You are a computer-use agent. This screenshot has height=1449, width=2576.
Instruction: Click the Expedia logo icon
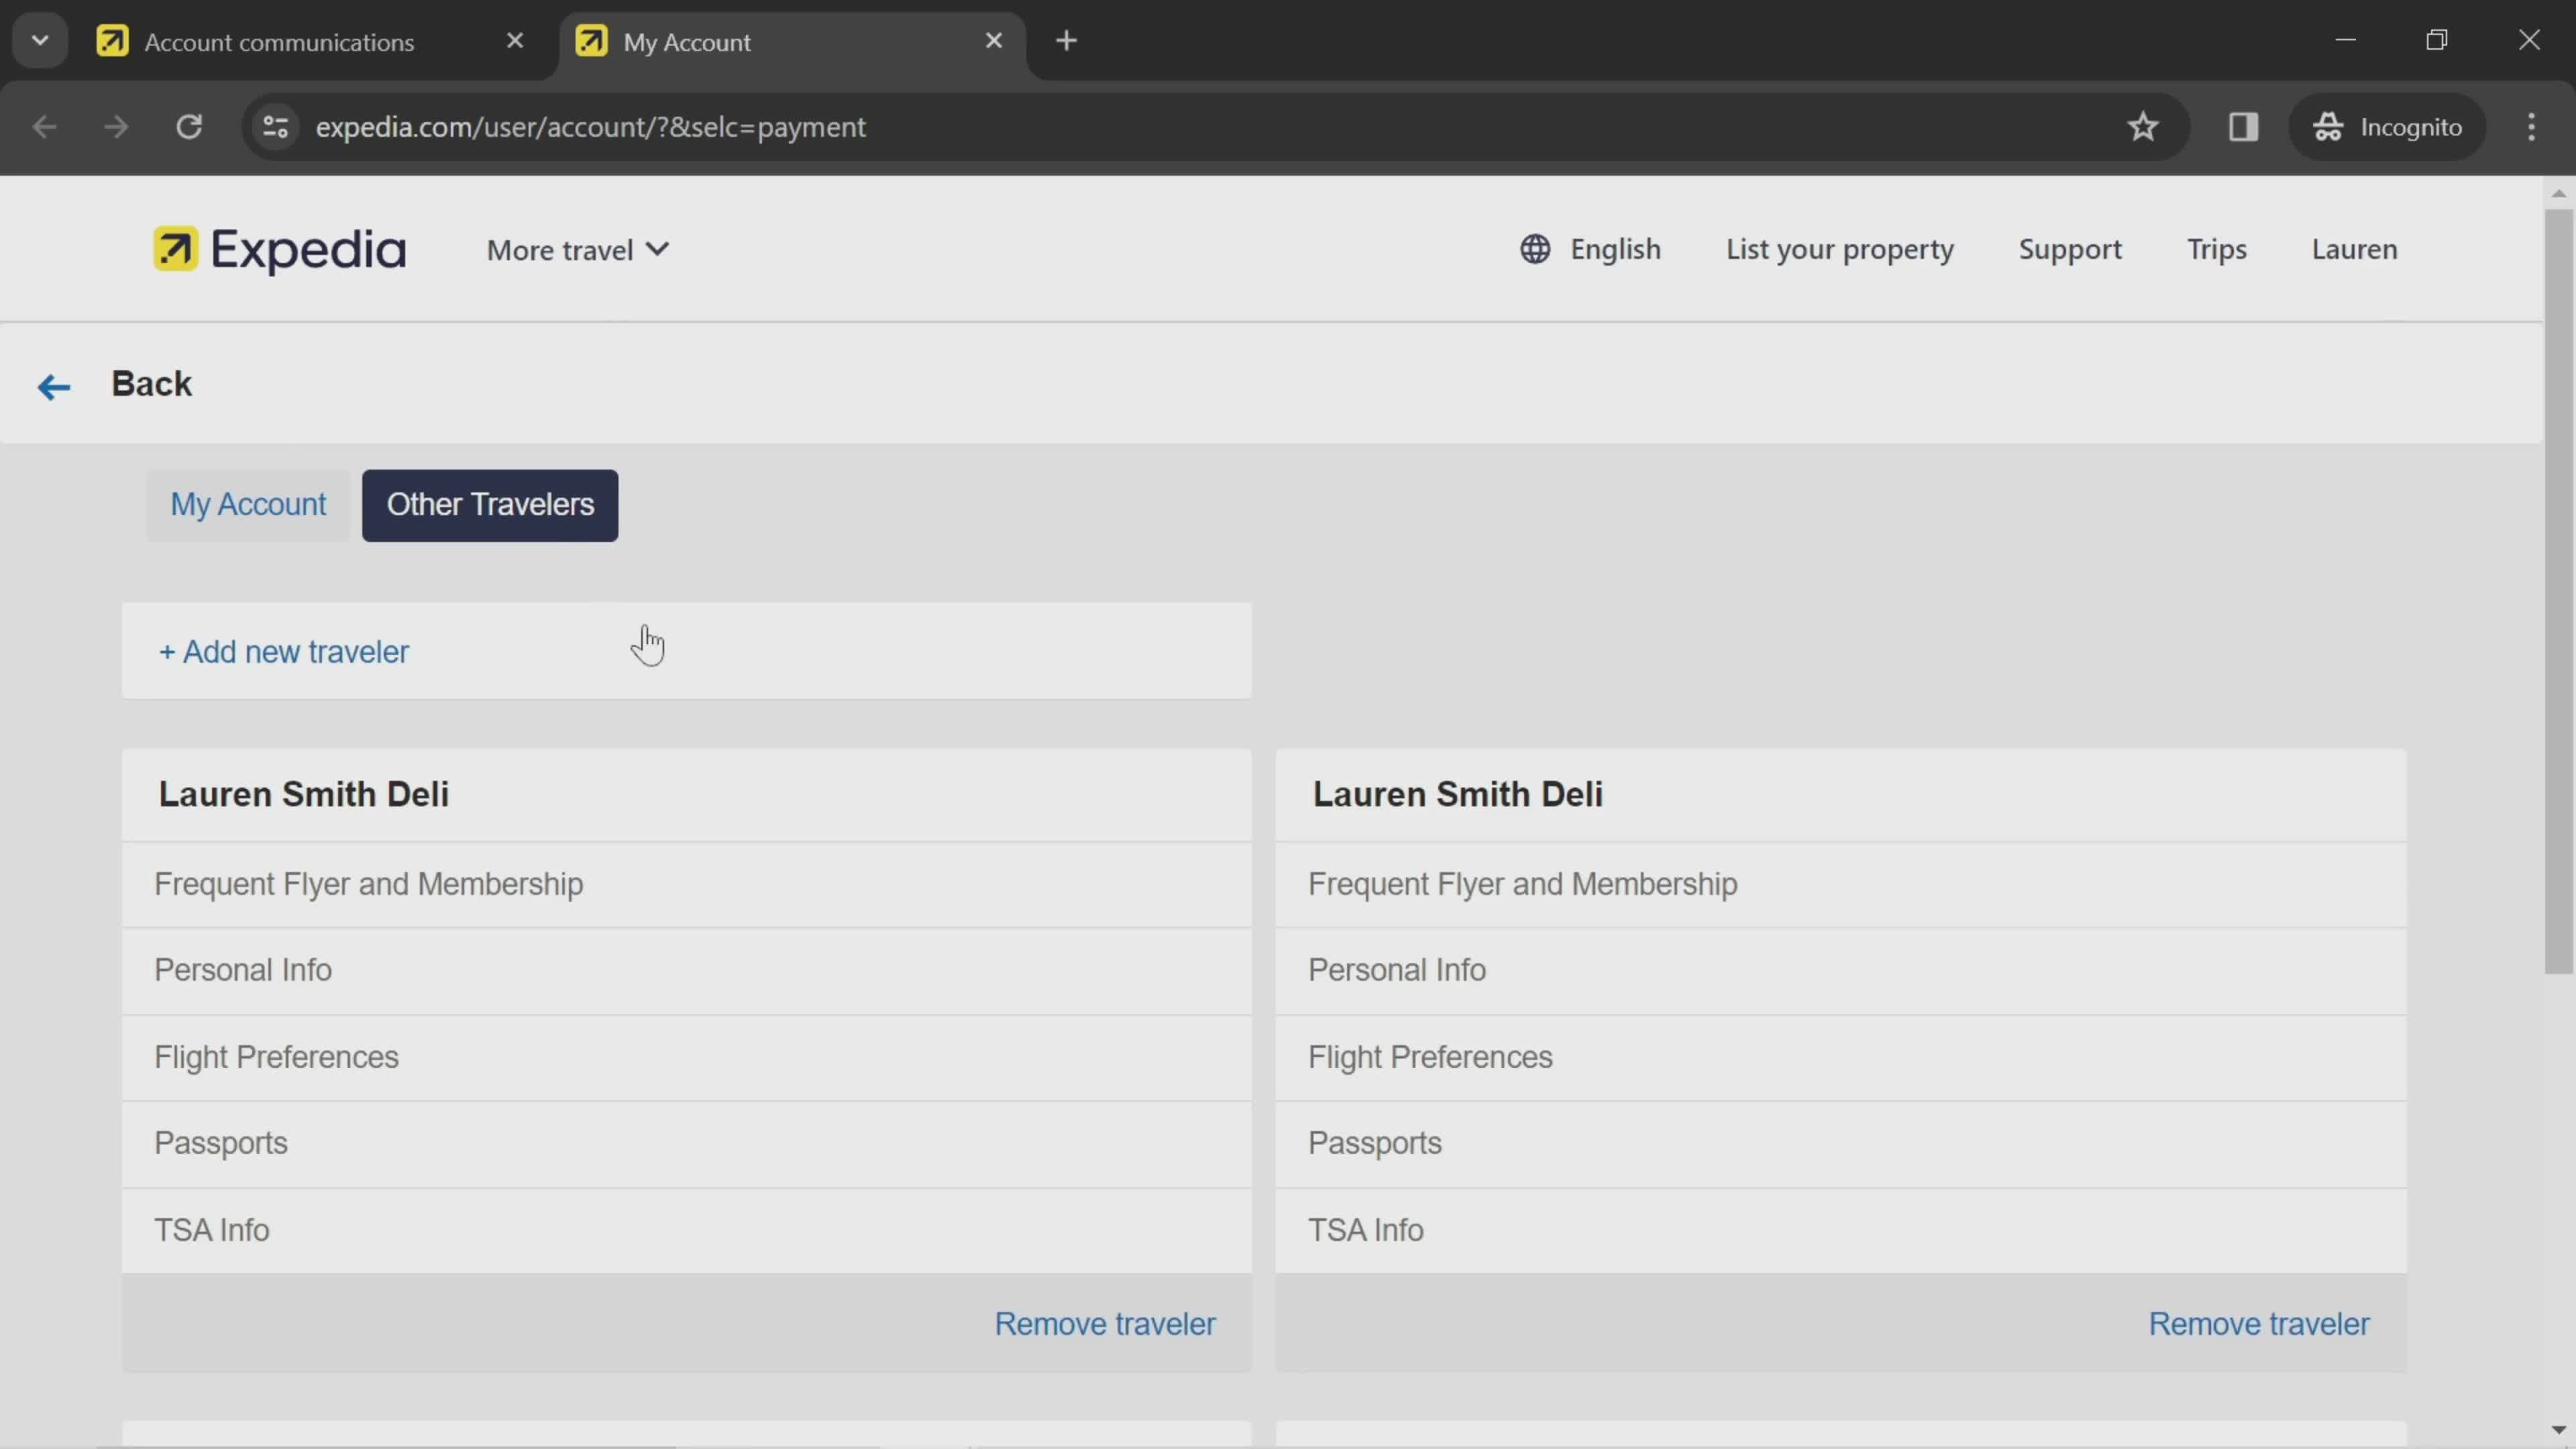coord(178,250)
